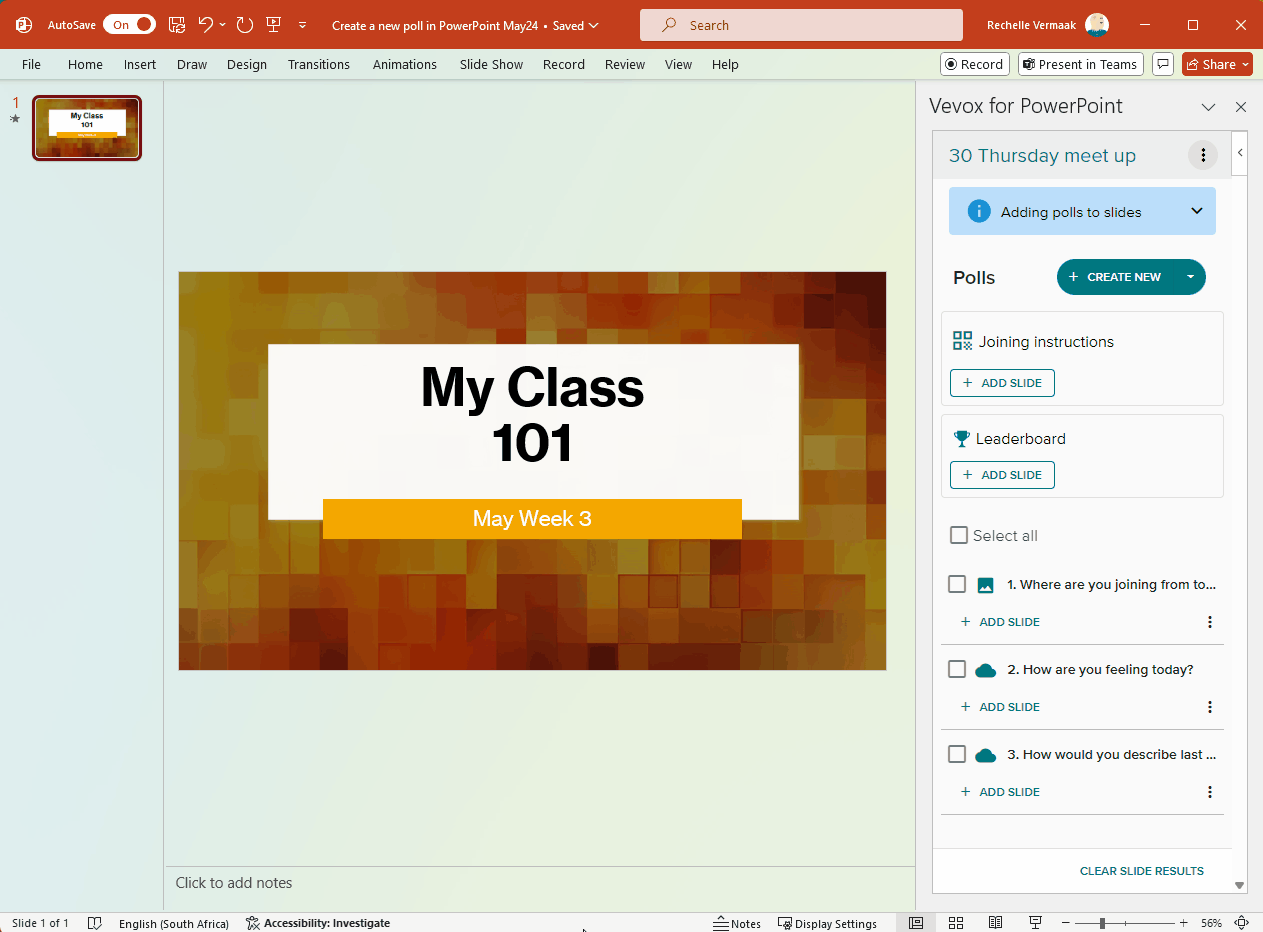Viewport: 1263px width, 932px height.
Task: Open Display Settings from the status bar
Action: point(828,922)
